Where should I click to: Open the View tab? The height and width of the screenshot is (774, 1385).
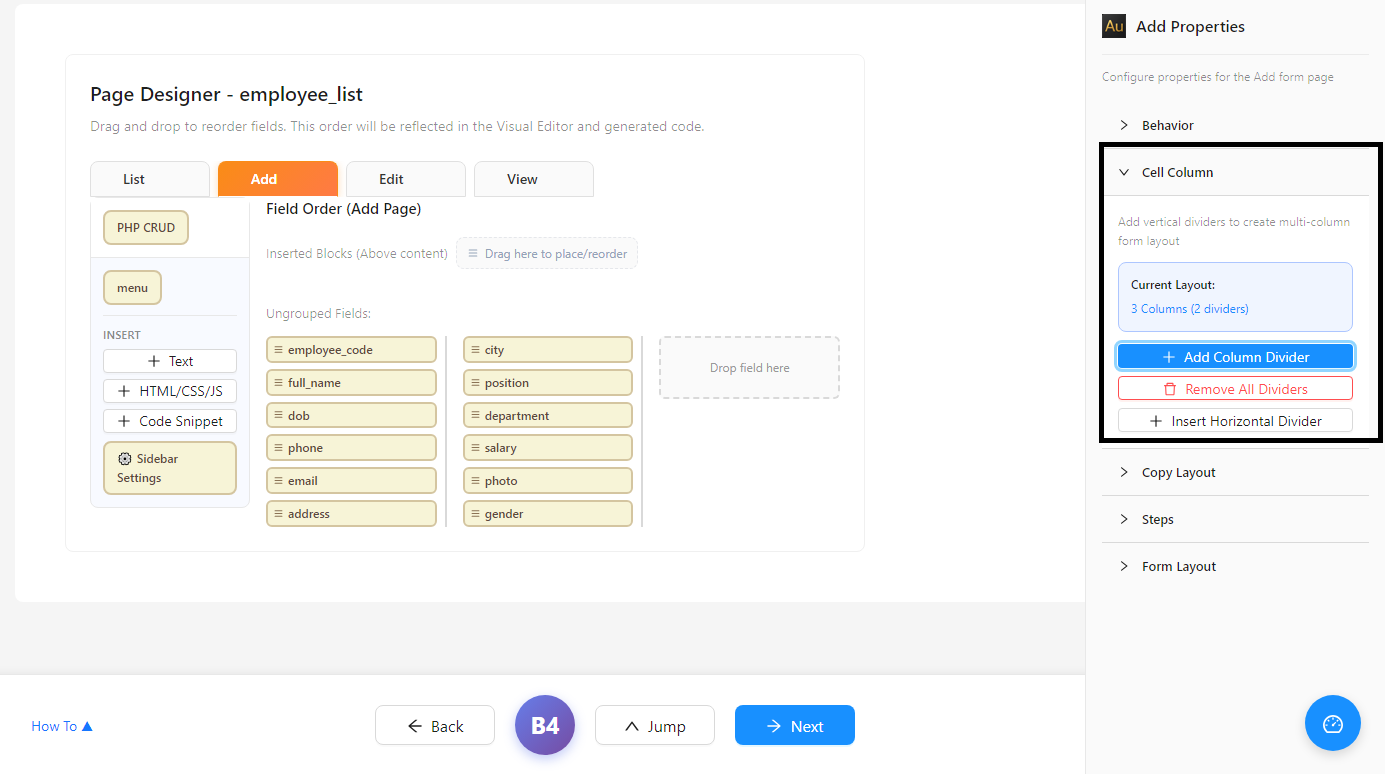tap(534, 179)
